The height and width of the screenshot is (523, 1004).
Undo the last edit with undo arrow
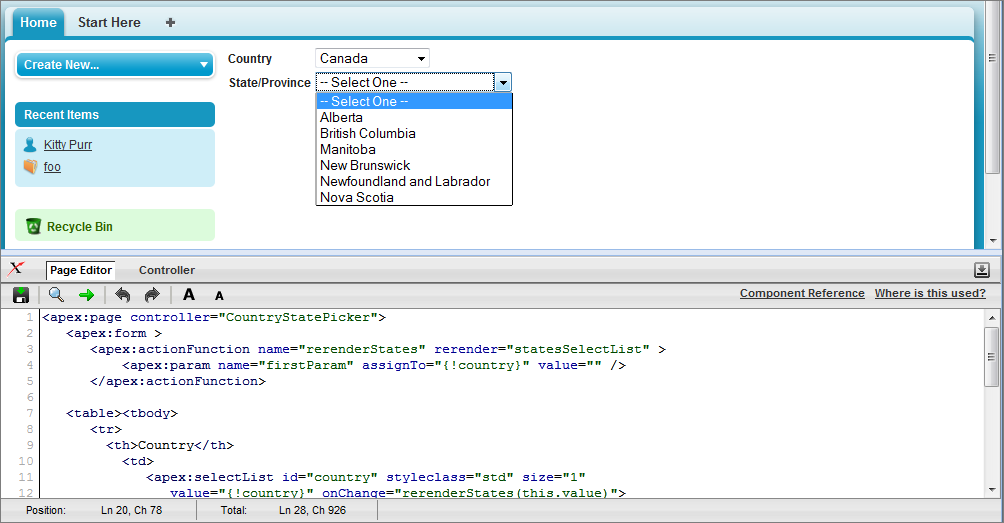pos(122,295)
